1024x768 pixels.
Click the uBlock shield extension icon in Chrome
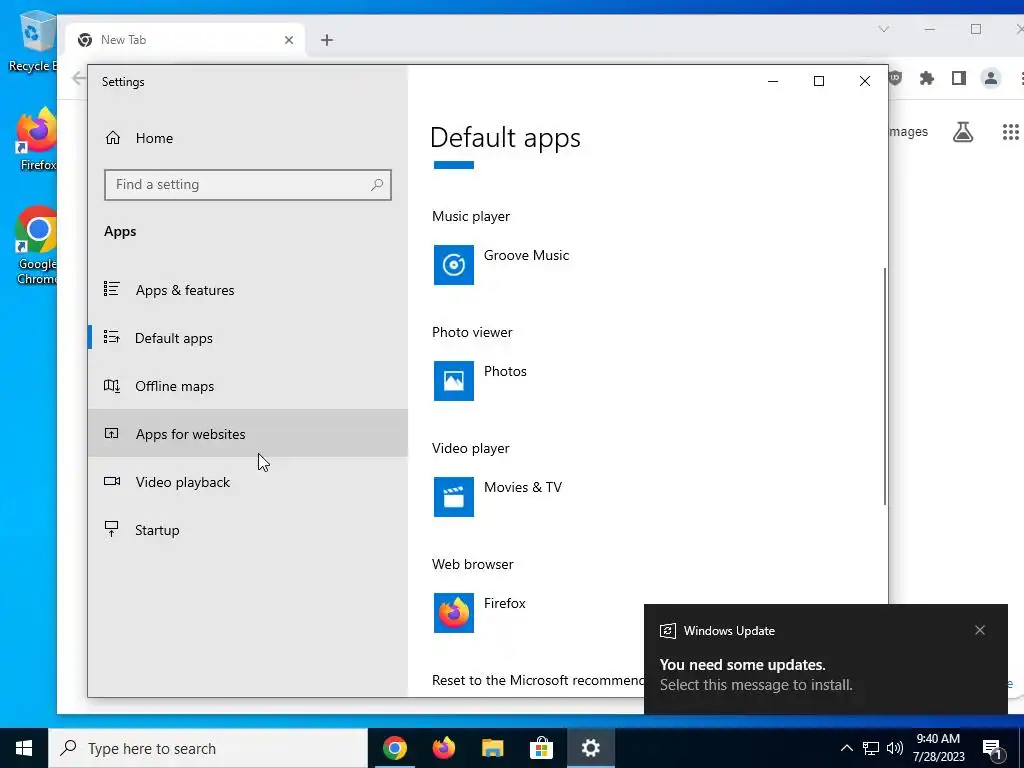895,78
